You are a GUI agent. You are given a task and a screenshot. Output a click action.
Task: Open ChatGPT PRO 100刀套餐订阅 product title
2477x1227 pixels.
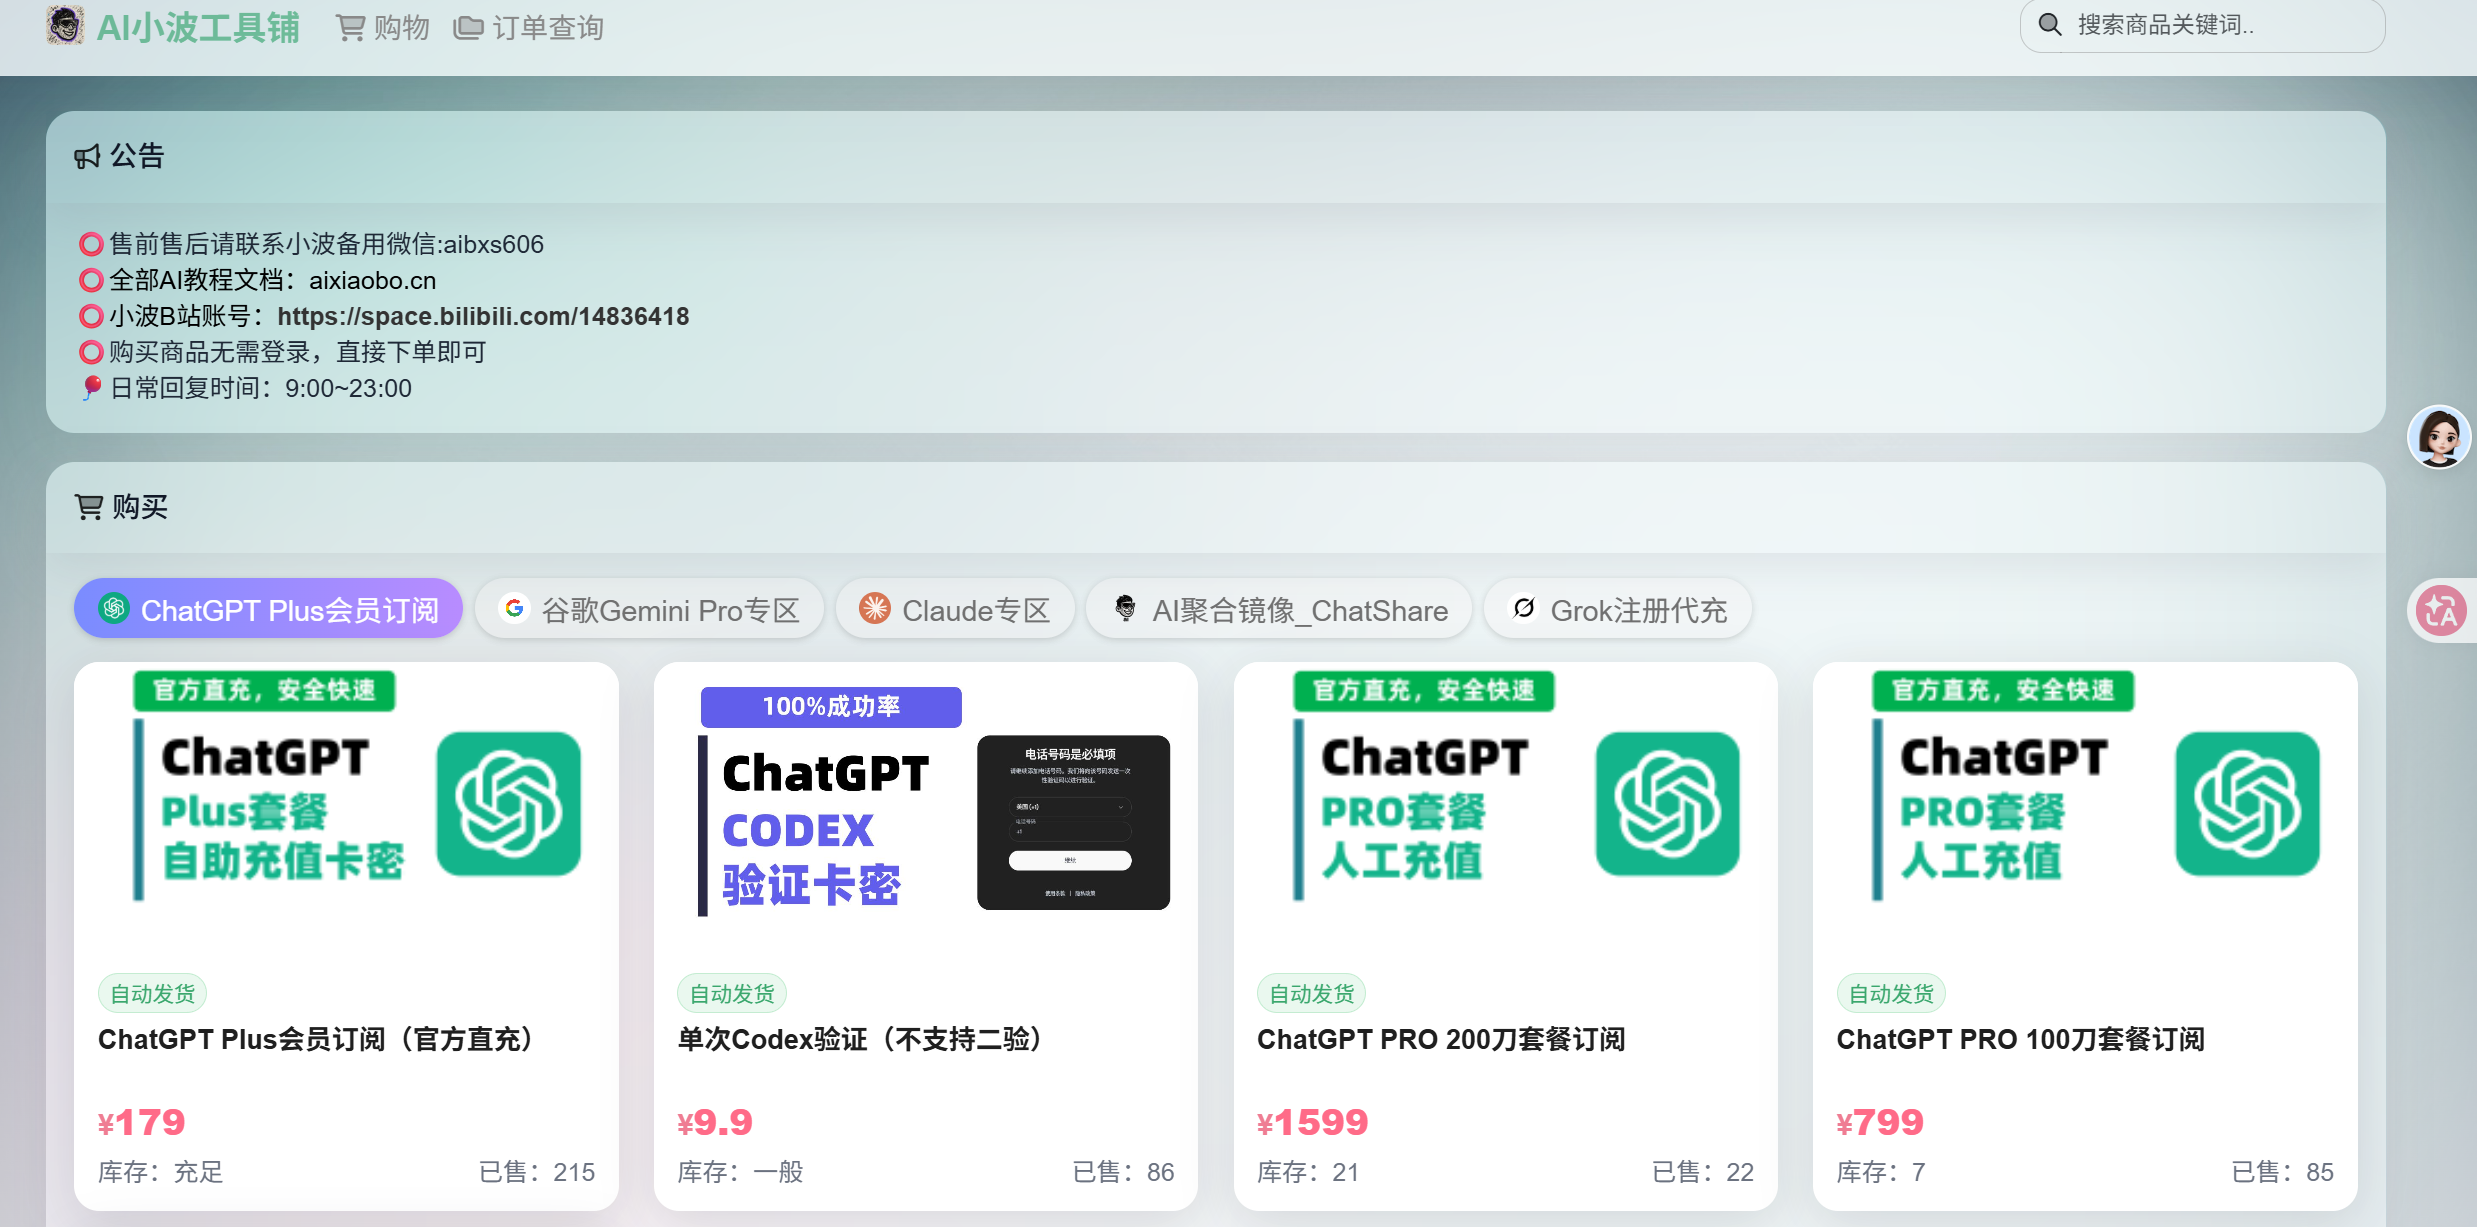[x=2020, y=1039]
